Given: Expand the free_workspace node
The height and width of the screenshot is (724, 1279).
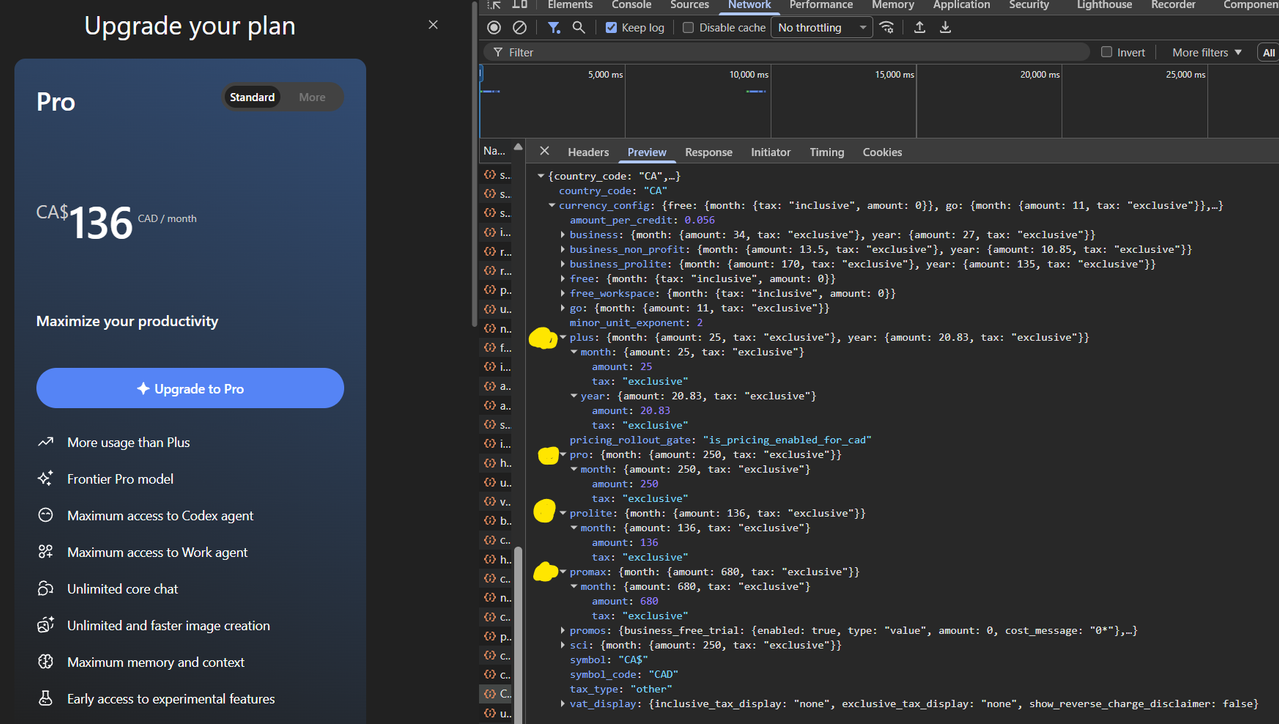Looking at the screenshot, I should [562, 293].
